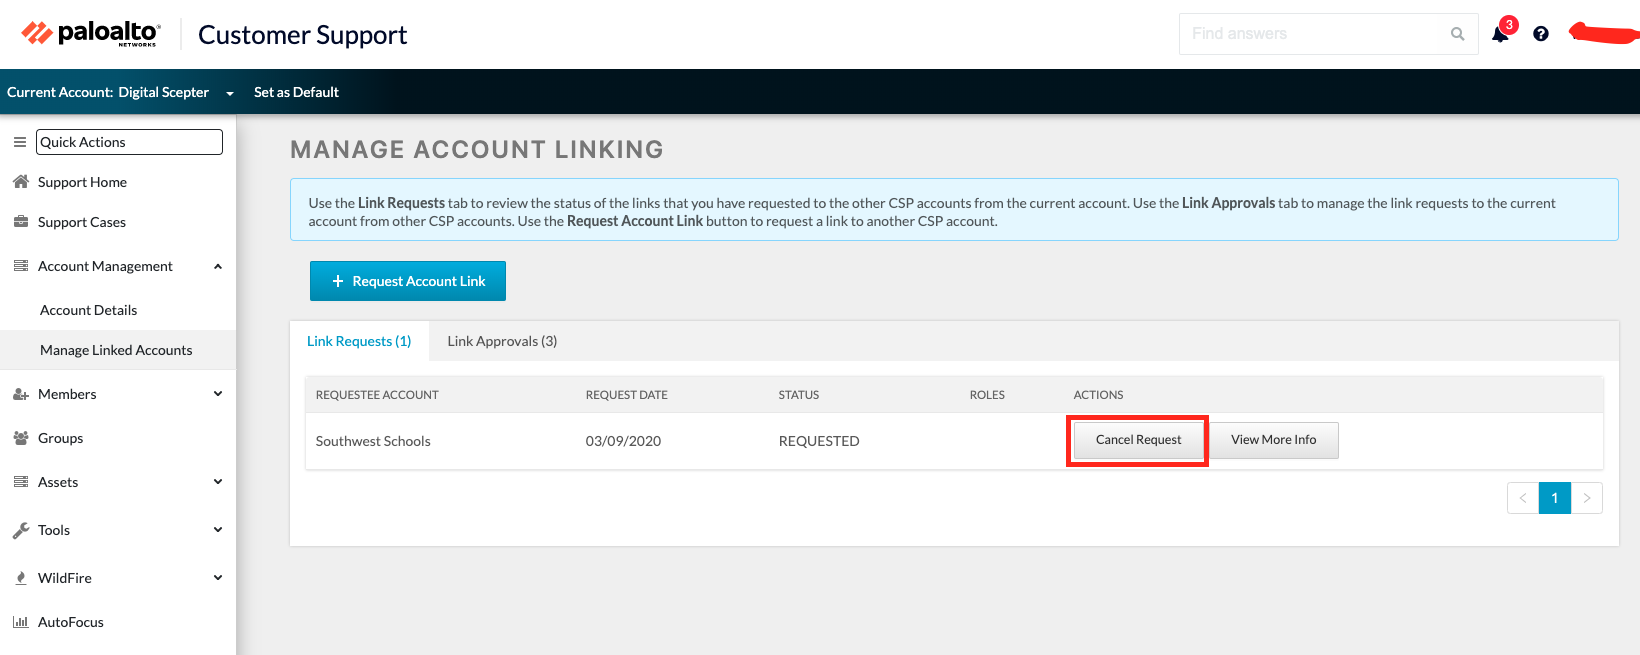Expand the Members menu chevron
1640x655 pixels.
[x=218, y=394]
